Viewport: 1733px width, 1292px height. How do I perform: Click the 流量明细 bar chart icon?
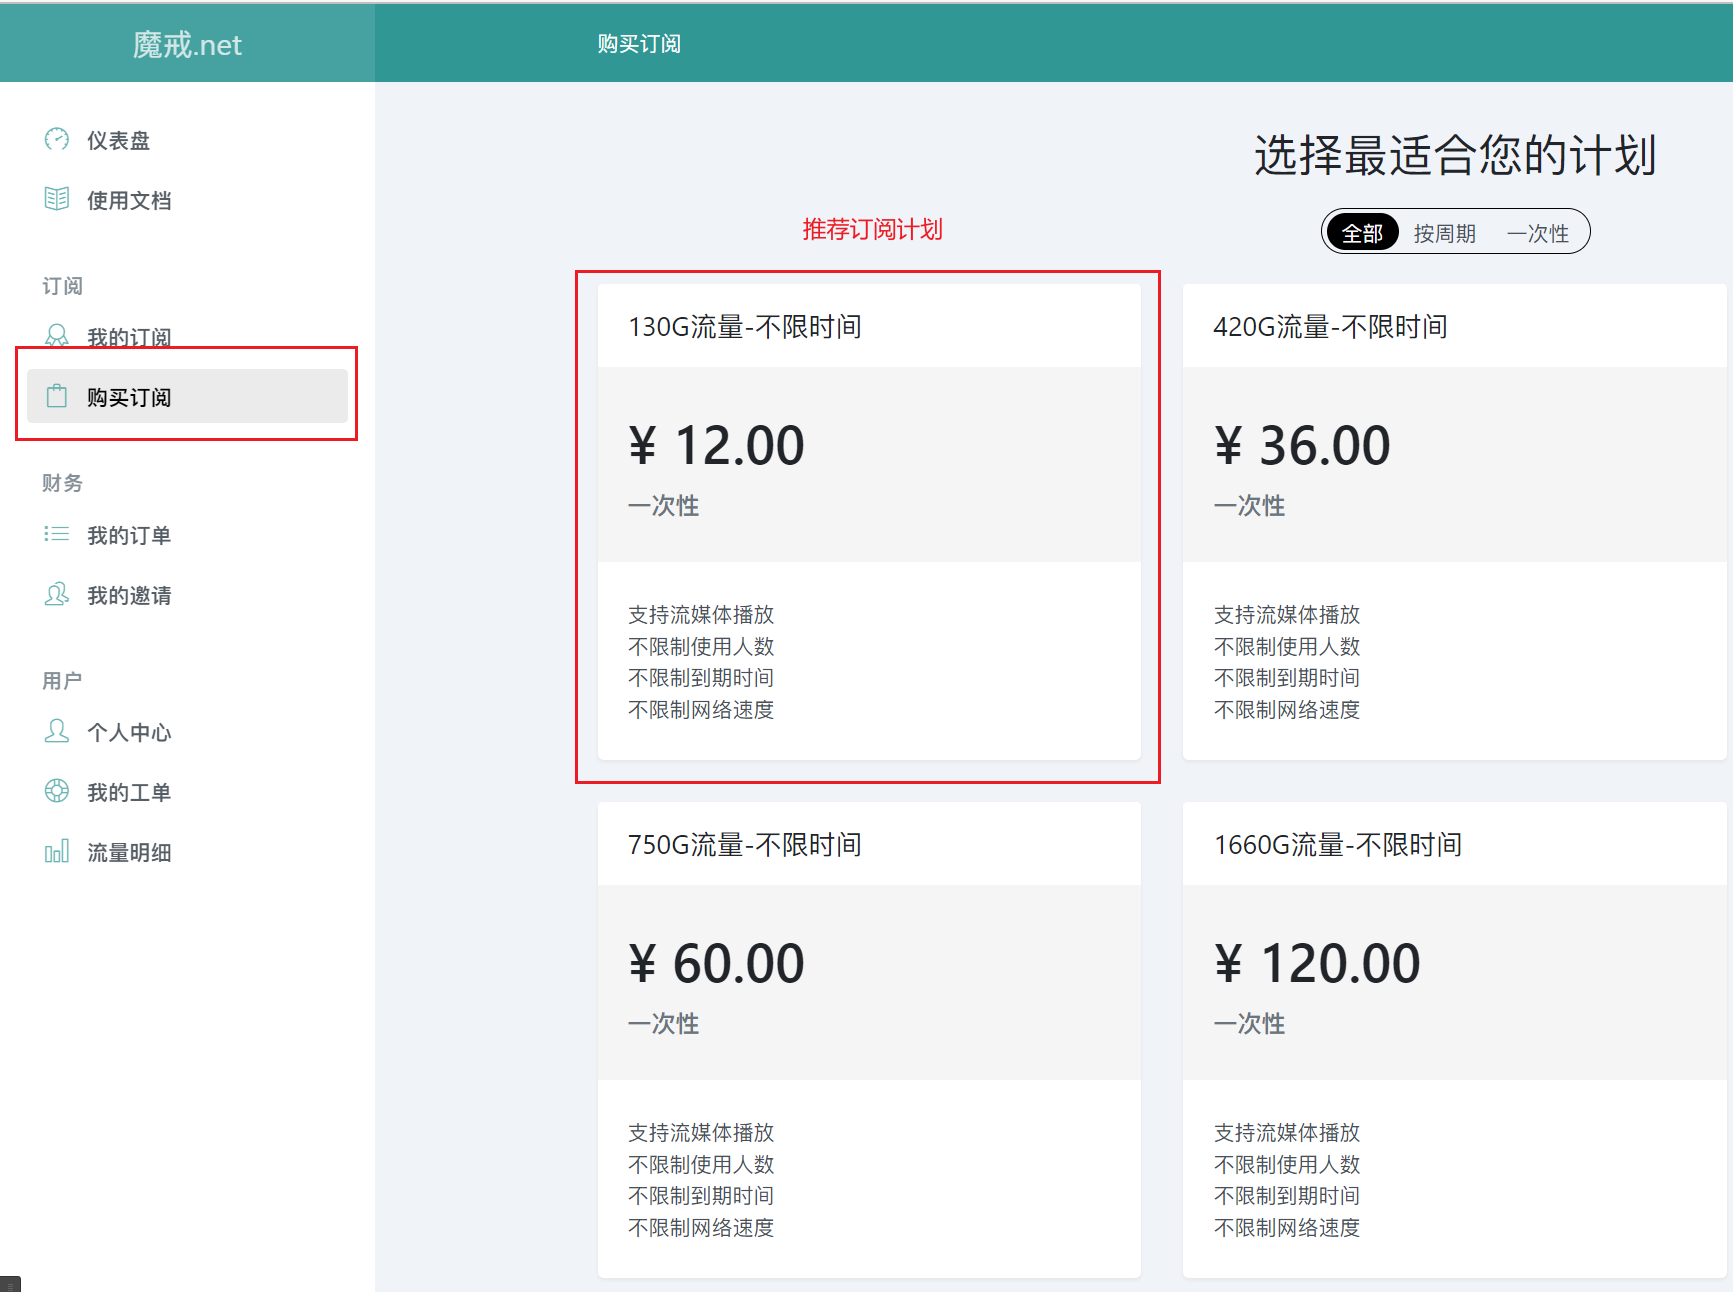tap(57, 851)
